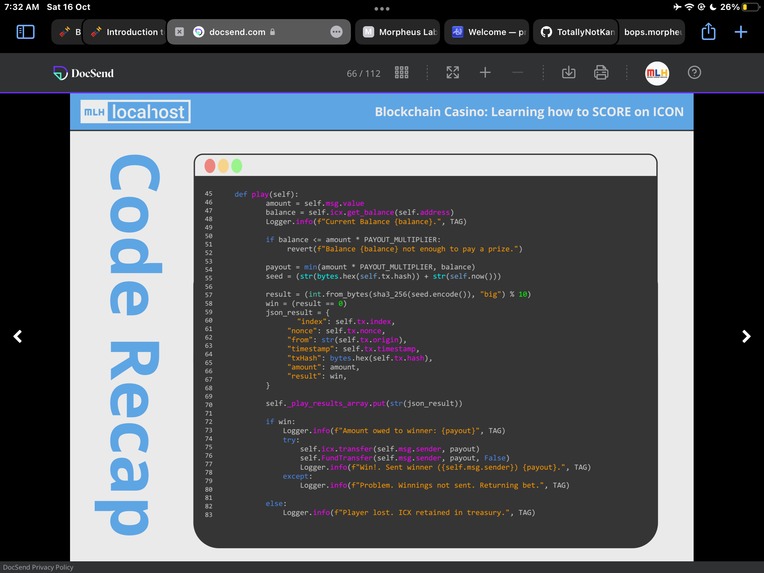
Task: Open the share sheet icon
Action: click(708, 32)
